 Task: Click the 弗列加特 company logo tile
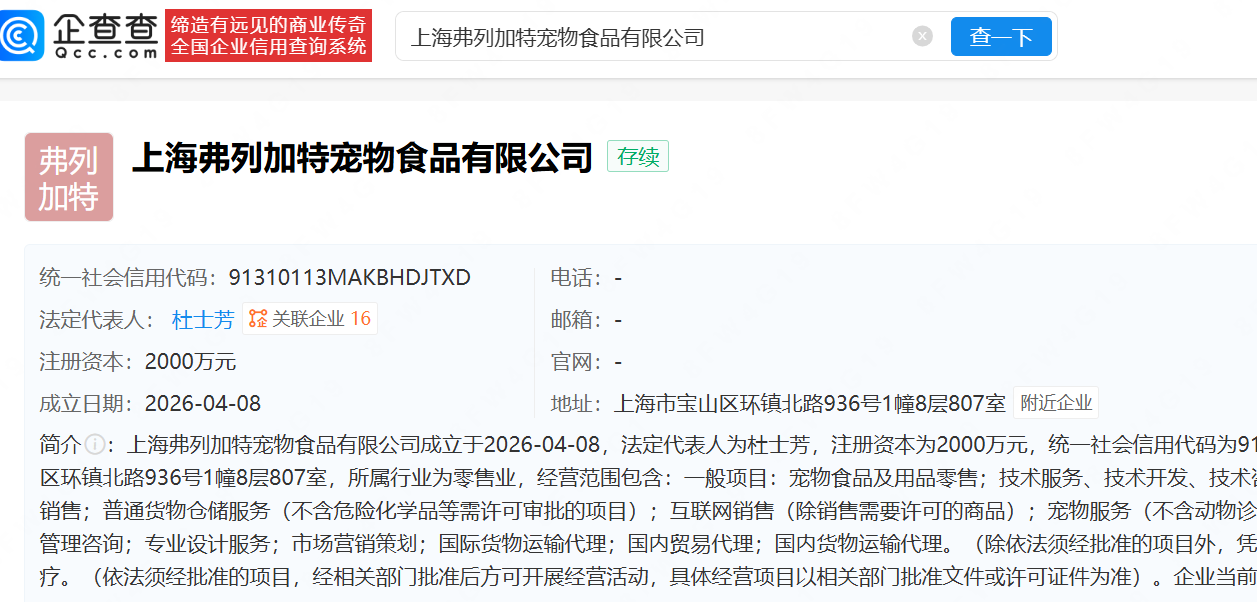click(69, 177)
